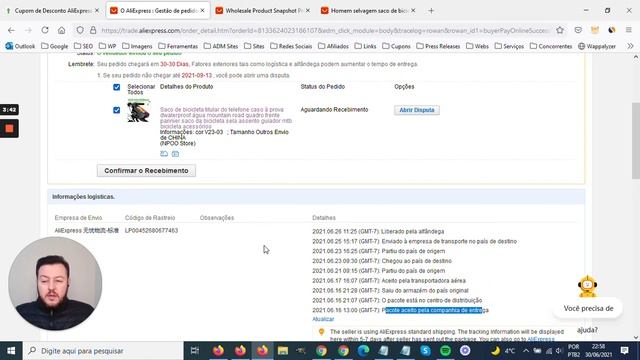Show more bookmarks with the chevron
640x360 pixels.
coord(630,46)
